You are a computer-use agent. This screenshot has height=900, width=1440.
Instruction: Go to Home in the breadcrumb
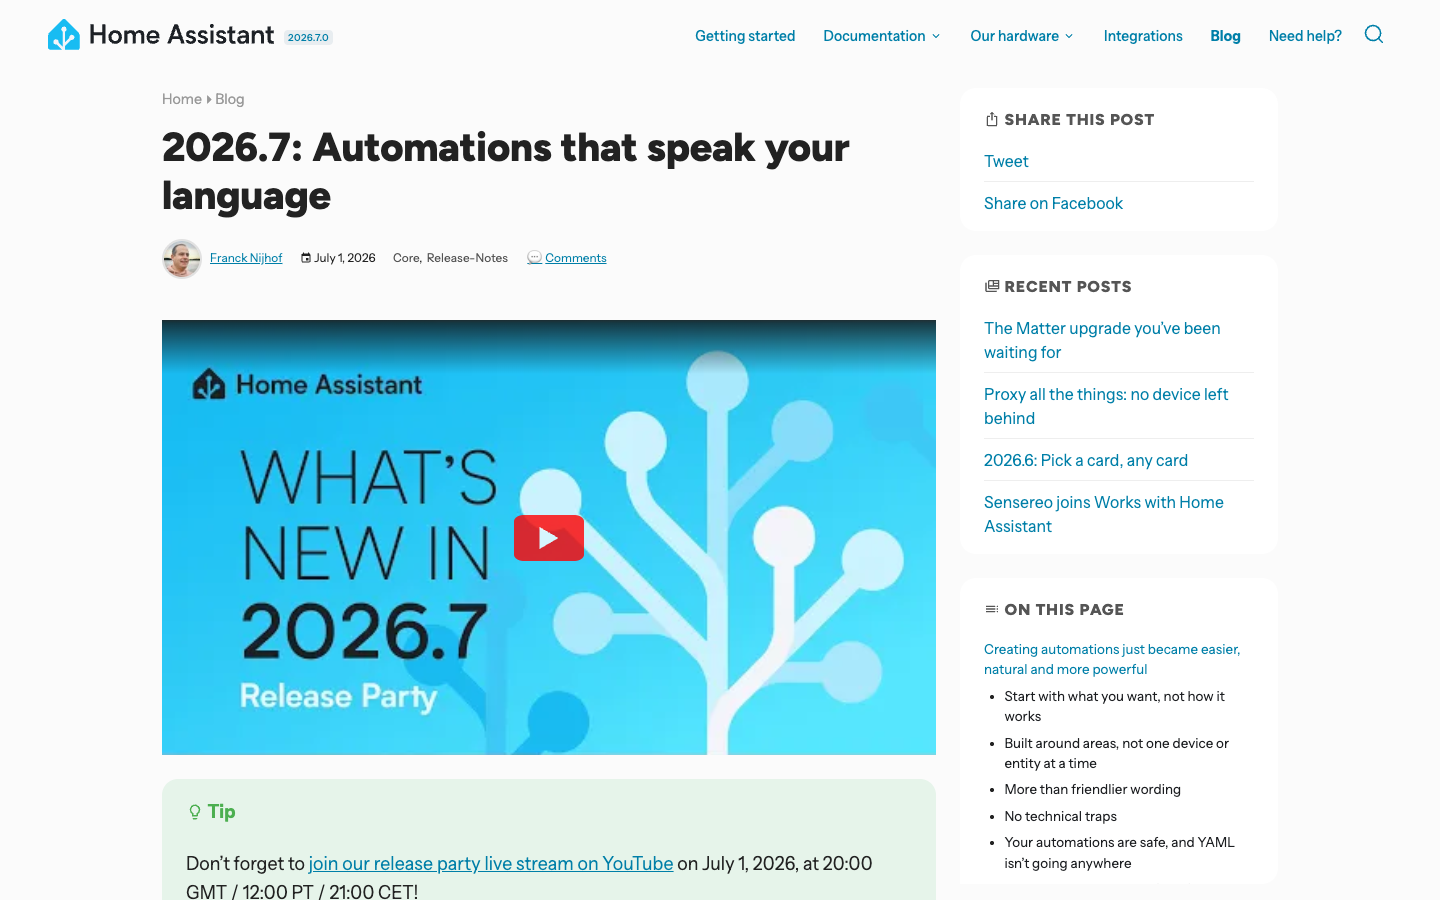tap(182, 99)
